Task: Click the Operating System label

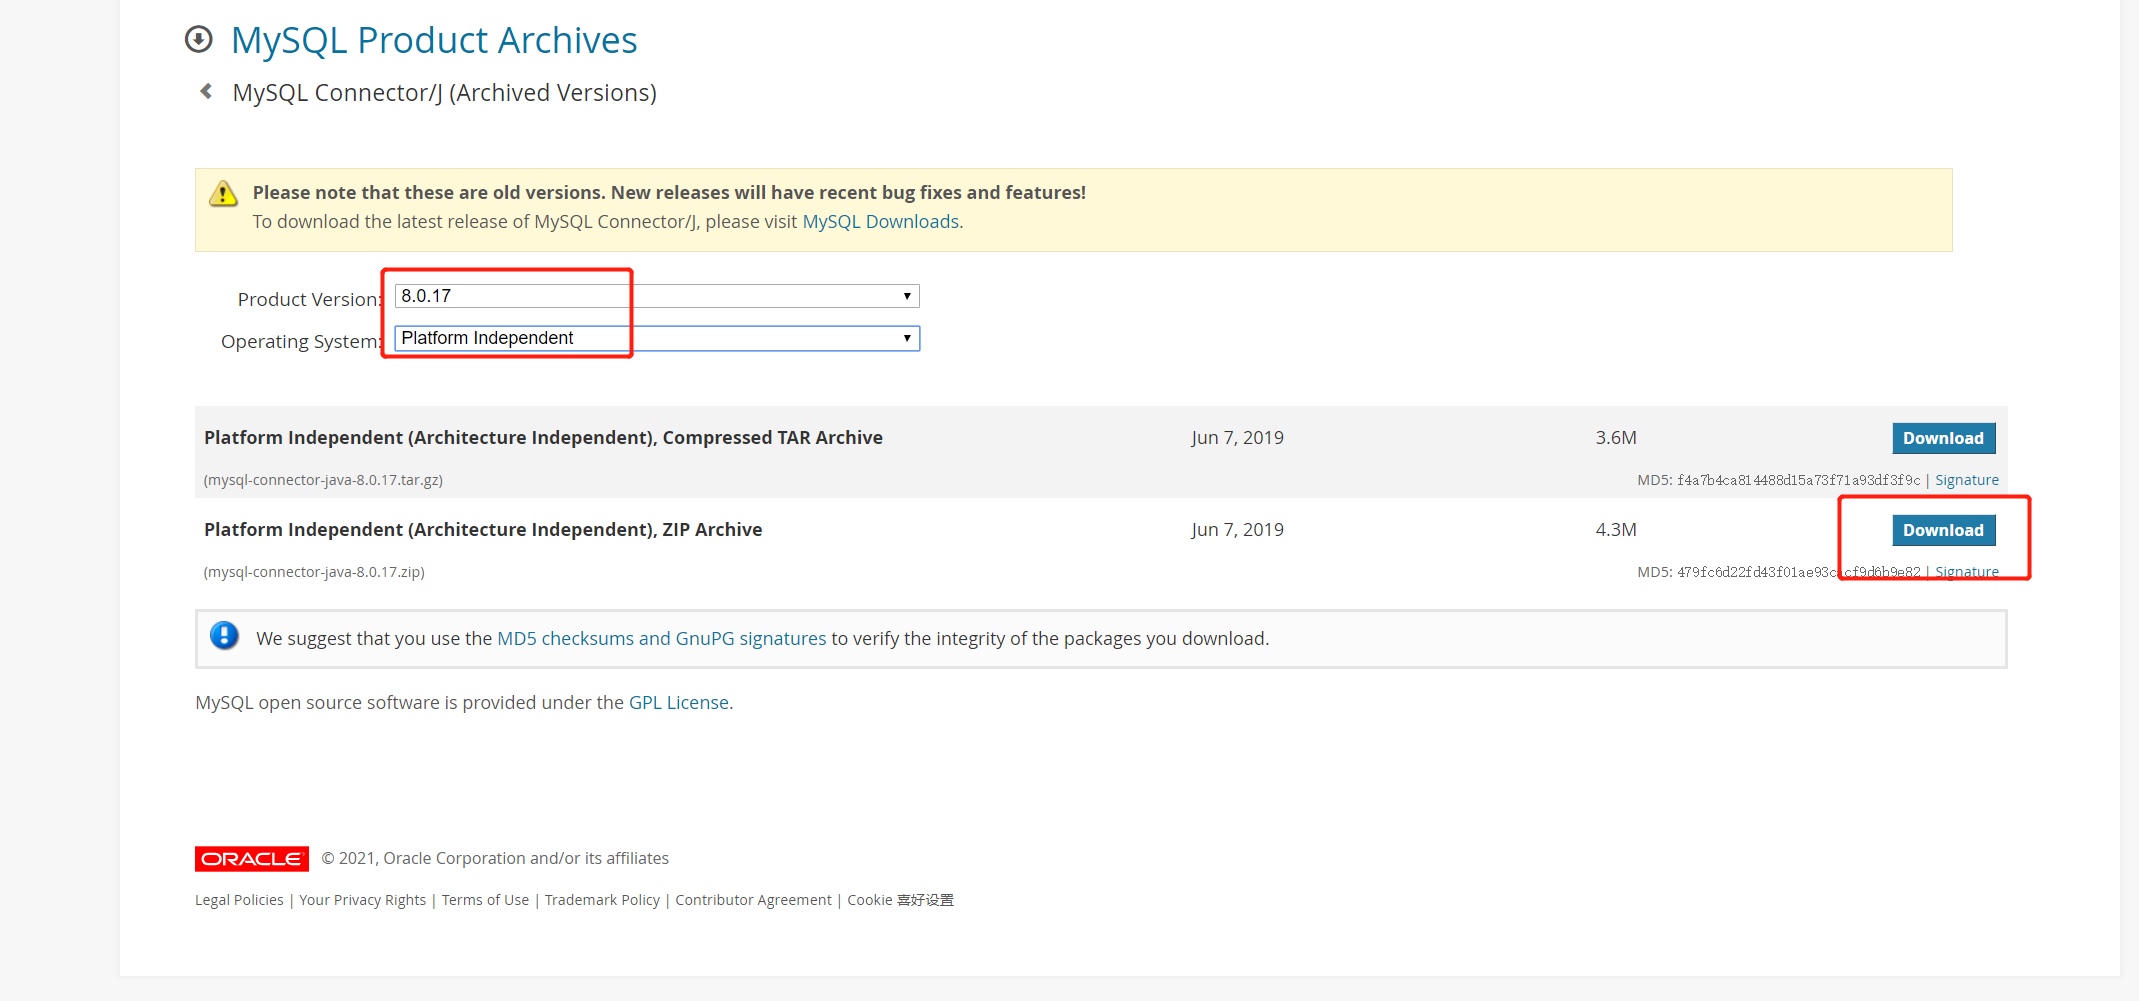Action: pos(301,341)
